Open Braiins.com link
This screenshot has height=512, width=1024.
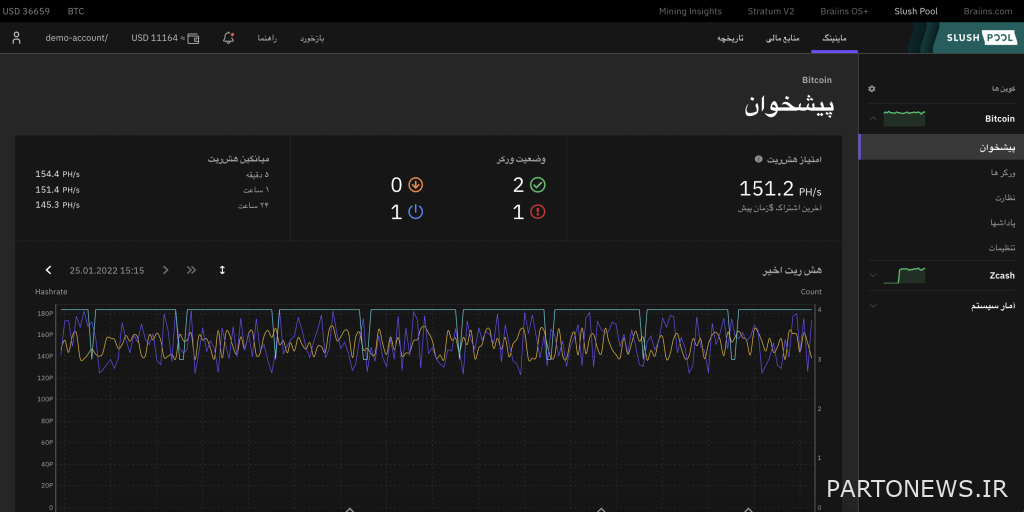point(987,11)
